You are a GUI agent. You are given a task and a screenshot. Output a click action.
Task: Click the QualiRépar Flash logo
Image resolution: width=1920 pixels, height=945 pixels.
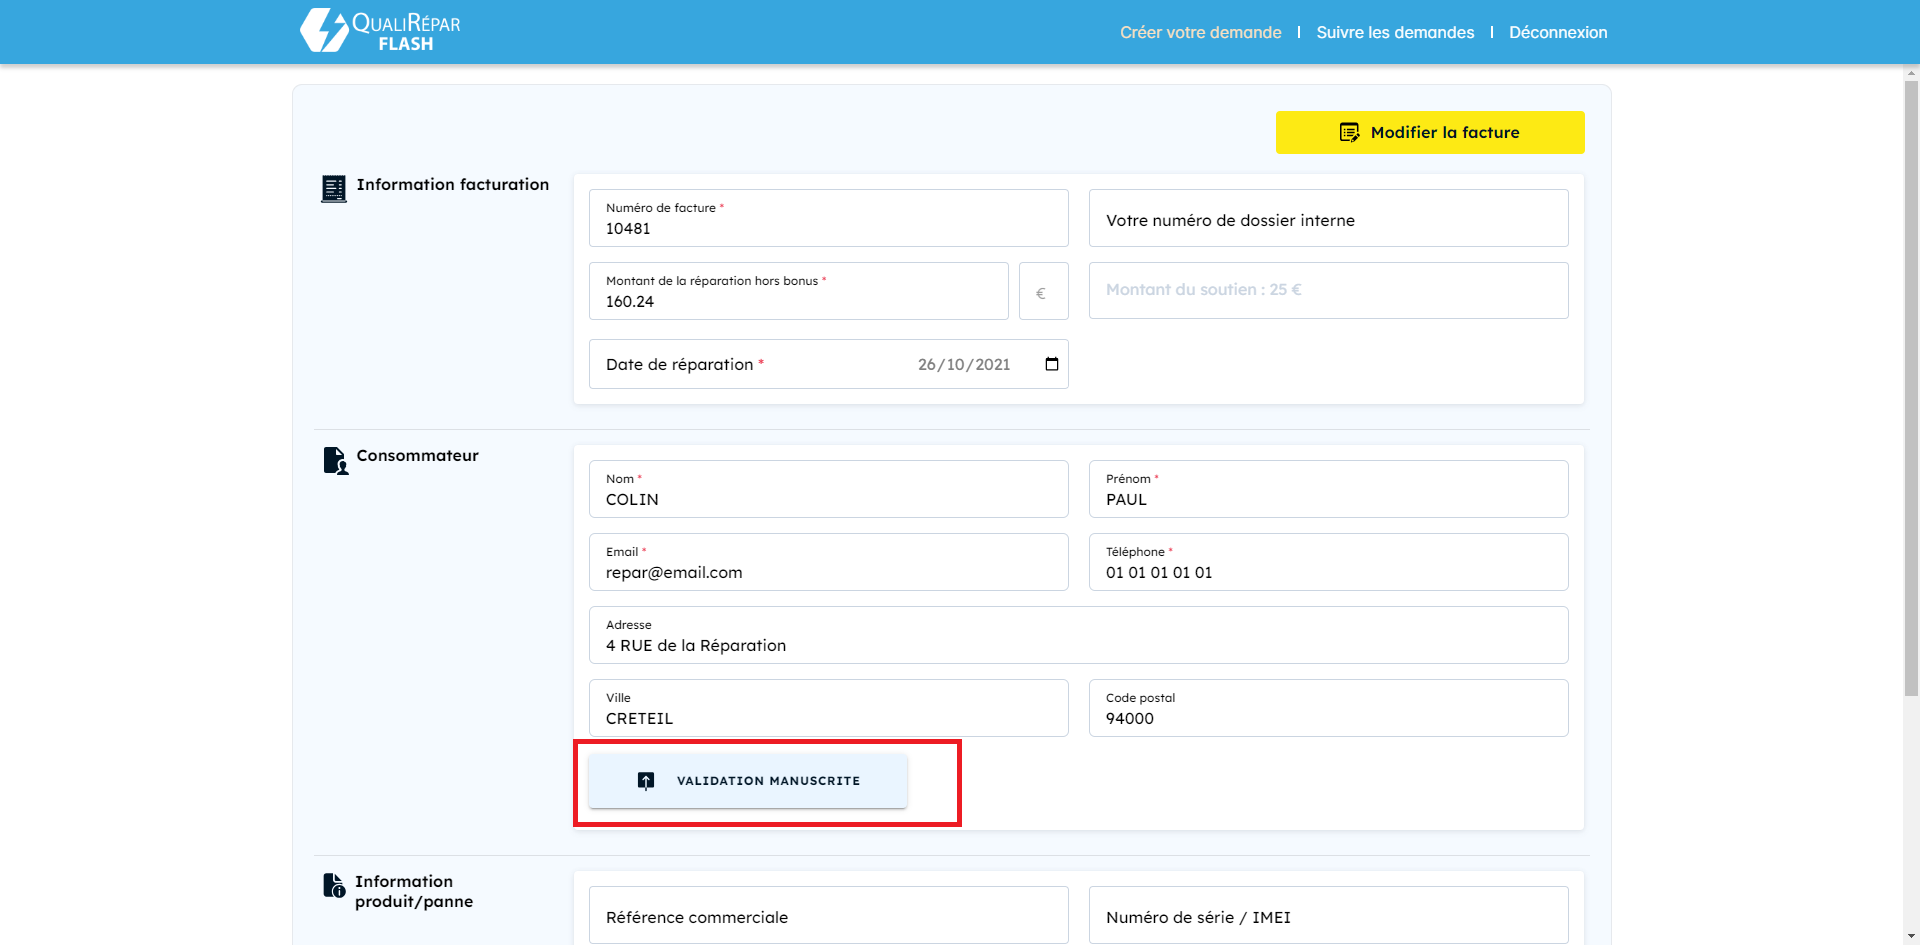(x=380, y=31)
